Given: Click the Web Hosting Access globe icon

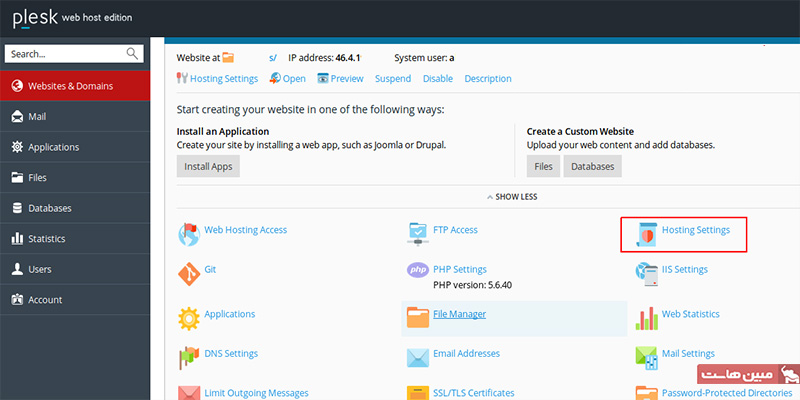Looking at the screenshot, I should click(188, 234).
